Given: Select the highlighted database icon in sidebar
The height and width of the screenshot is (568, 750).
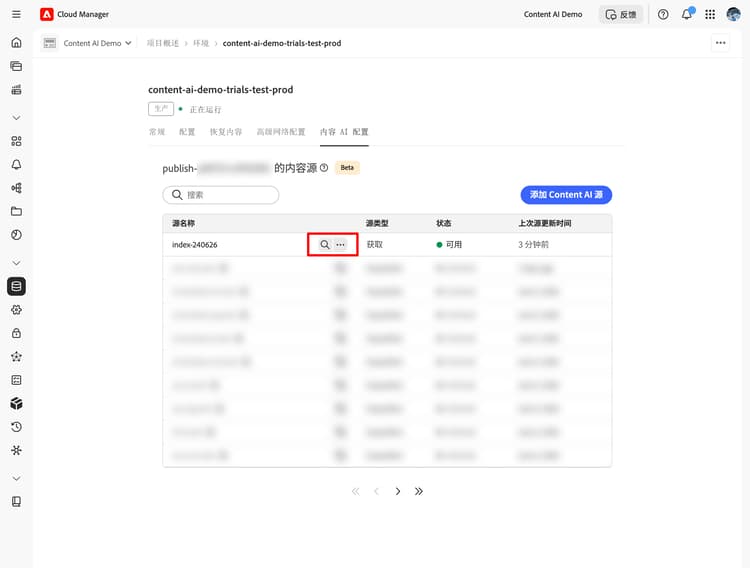Looking at the screenshot, I should 16,287.
